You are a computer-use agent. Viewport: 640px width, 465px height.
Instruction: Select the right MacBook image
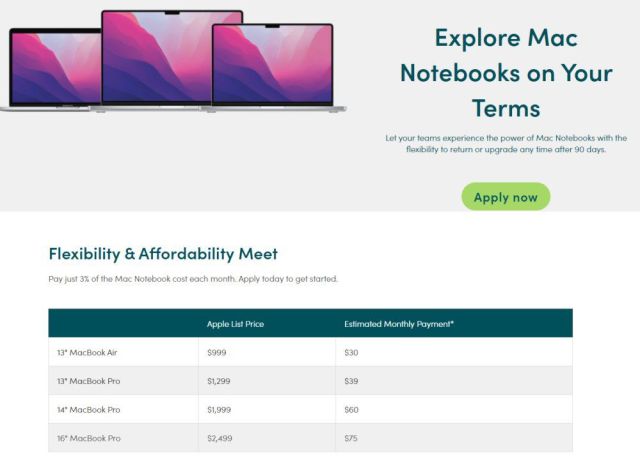[274, 68]
